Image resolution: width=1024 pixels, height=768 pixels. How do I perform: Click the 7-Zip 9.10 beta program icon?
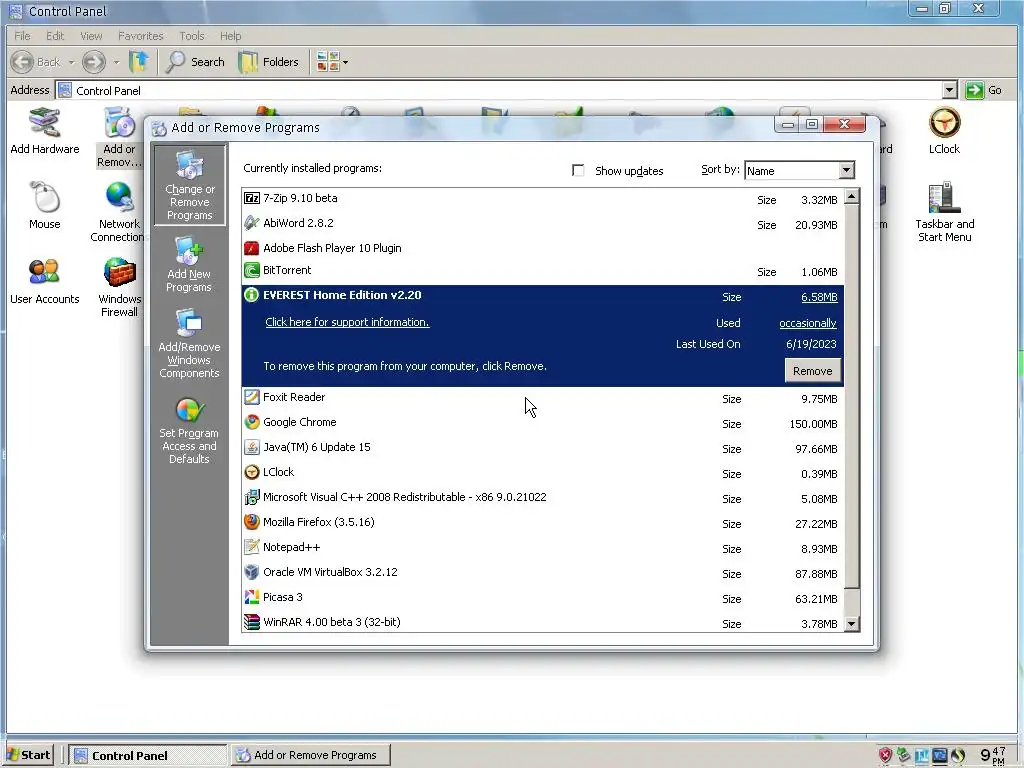point(251,198)
